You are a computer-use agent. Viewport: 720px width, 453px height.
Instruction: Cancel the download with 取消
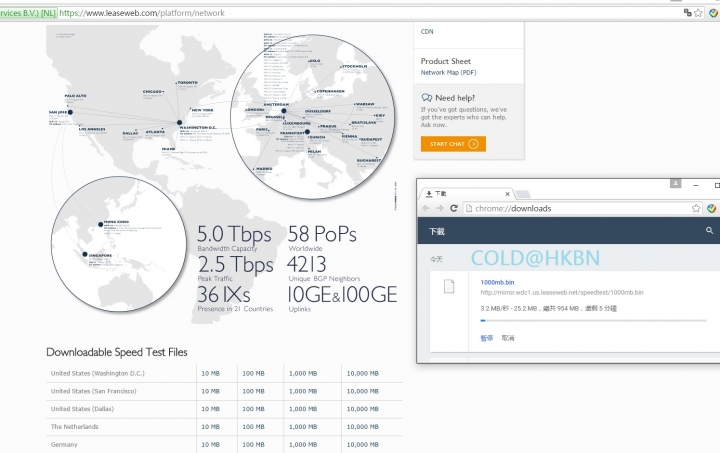point(508,338)
